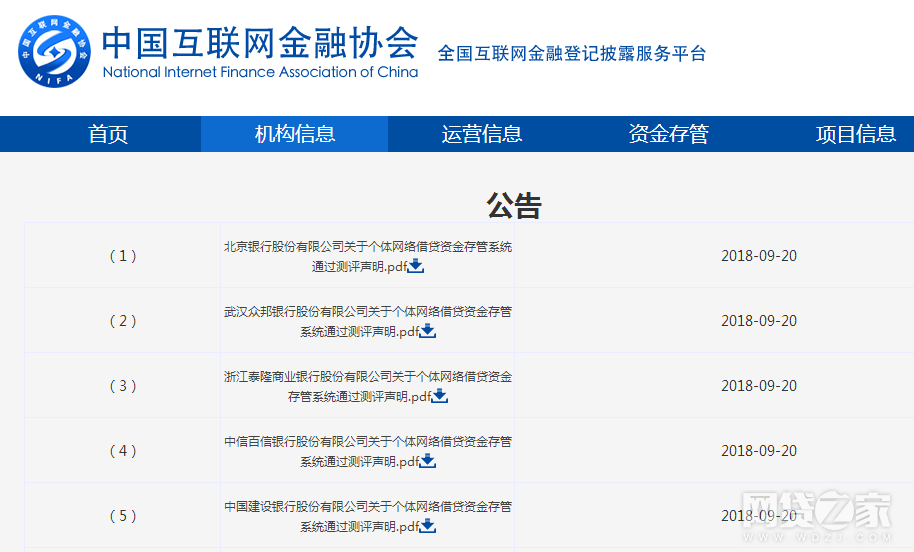Open the 武汉众邦银行股份有限公司 statement link

368,321
